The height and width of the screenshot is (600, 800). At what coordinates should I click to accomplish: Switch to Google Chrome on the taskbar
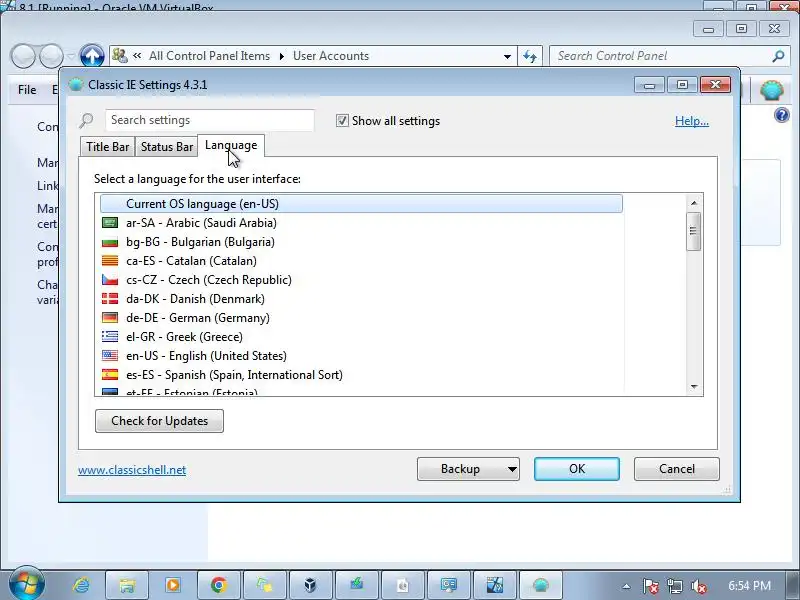219,585
